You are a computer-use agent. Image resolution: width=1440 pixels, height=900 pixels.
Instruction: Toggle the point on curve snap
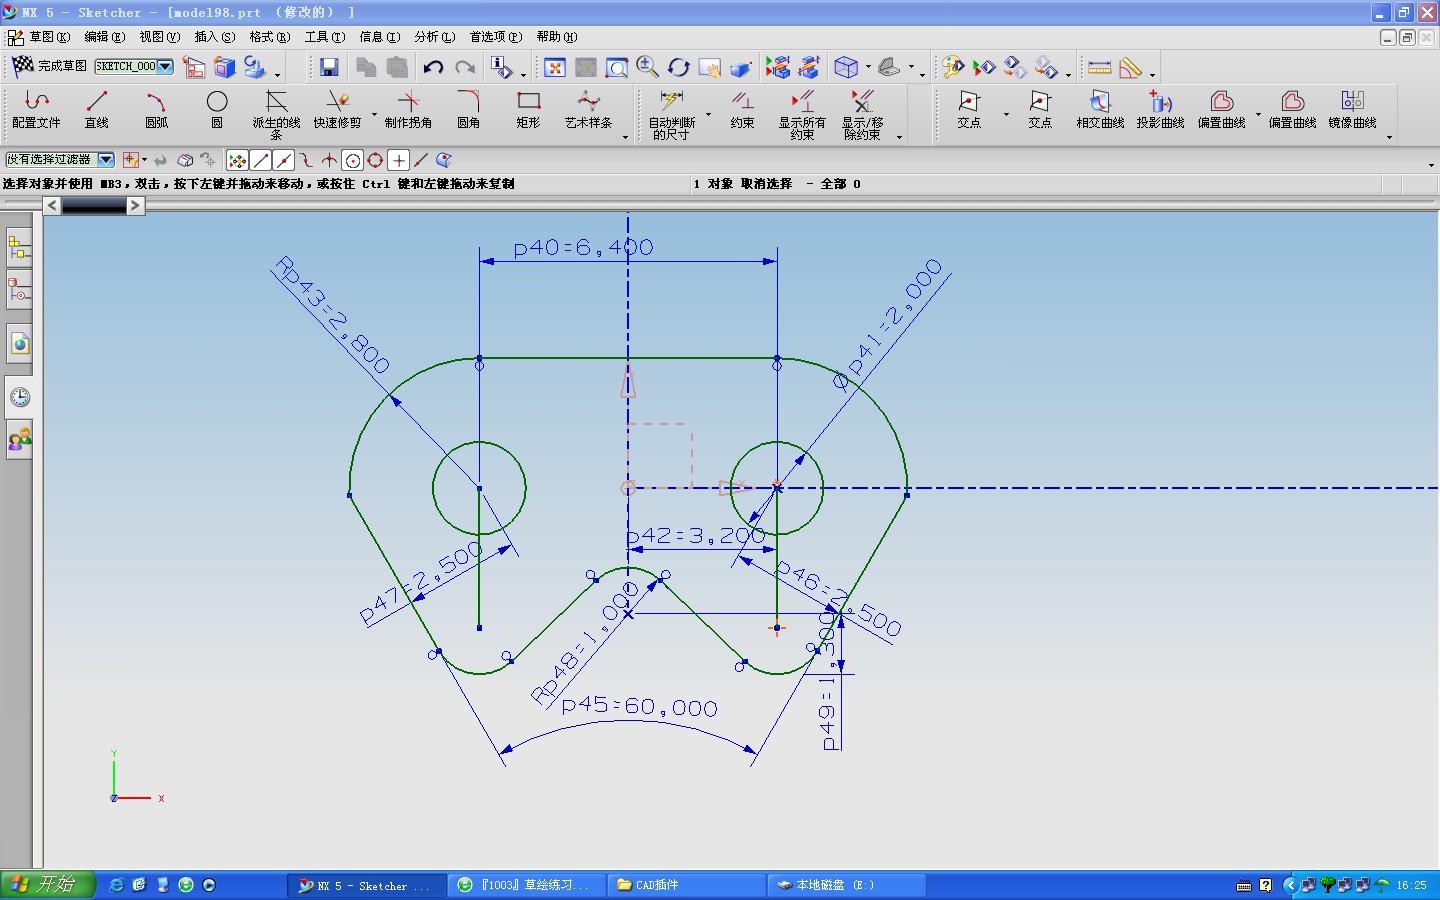click(x=421, y=160)
